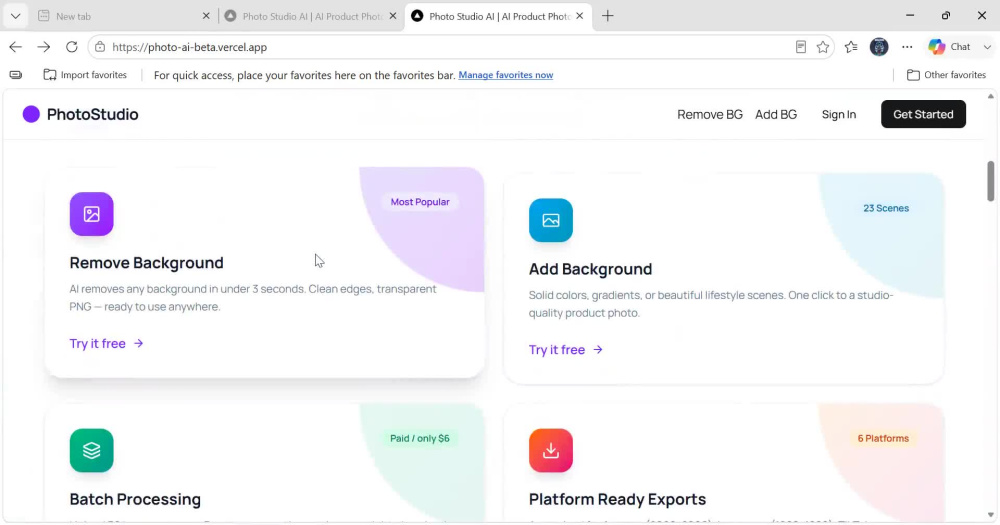The width and height of the screenshot is (1000, 525).
Task: Open the favorites list icon
Action: (851, 47)
